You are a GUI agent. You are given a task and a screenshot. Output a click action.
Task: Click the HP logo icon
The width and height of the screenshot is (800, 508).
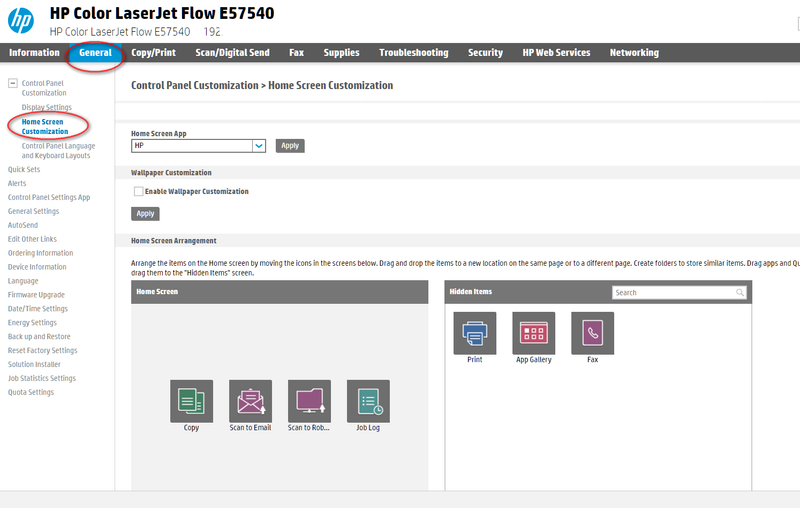coord(21,20)
